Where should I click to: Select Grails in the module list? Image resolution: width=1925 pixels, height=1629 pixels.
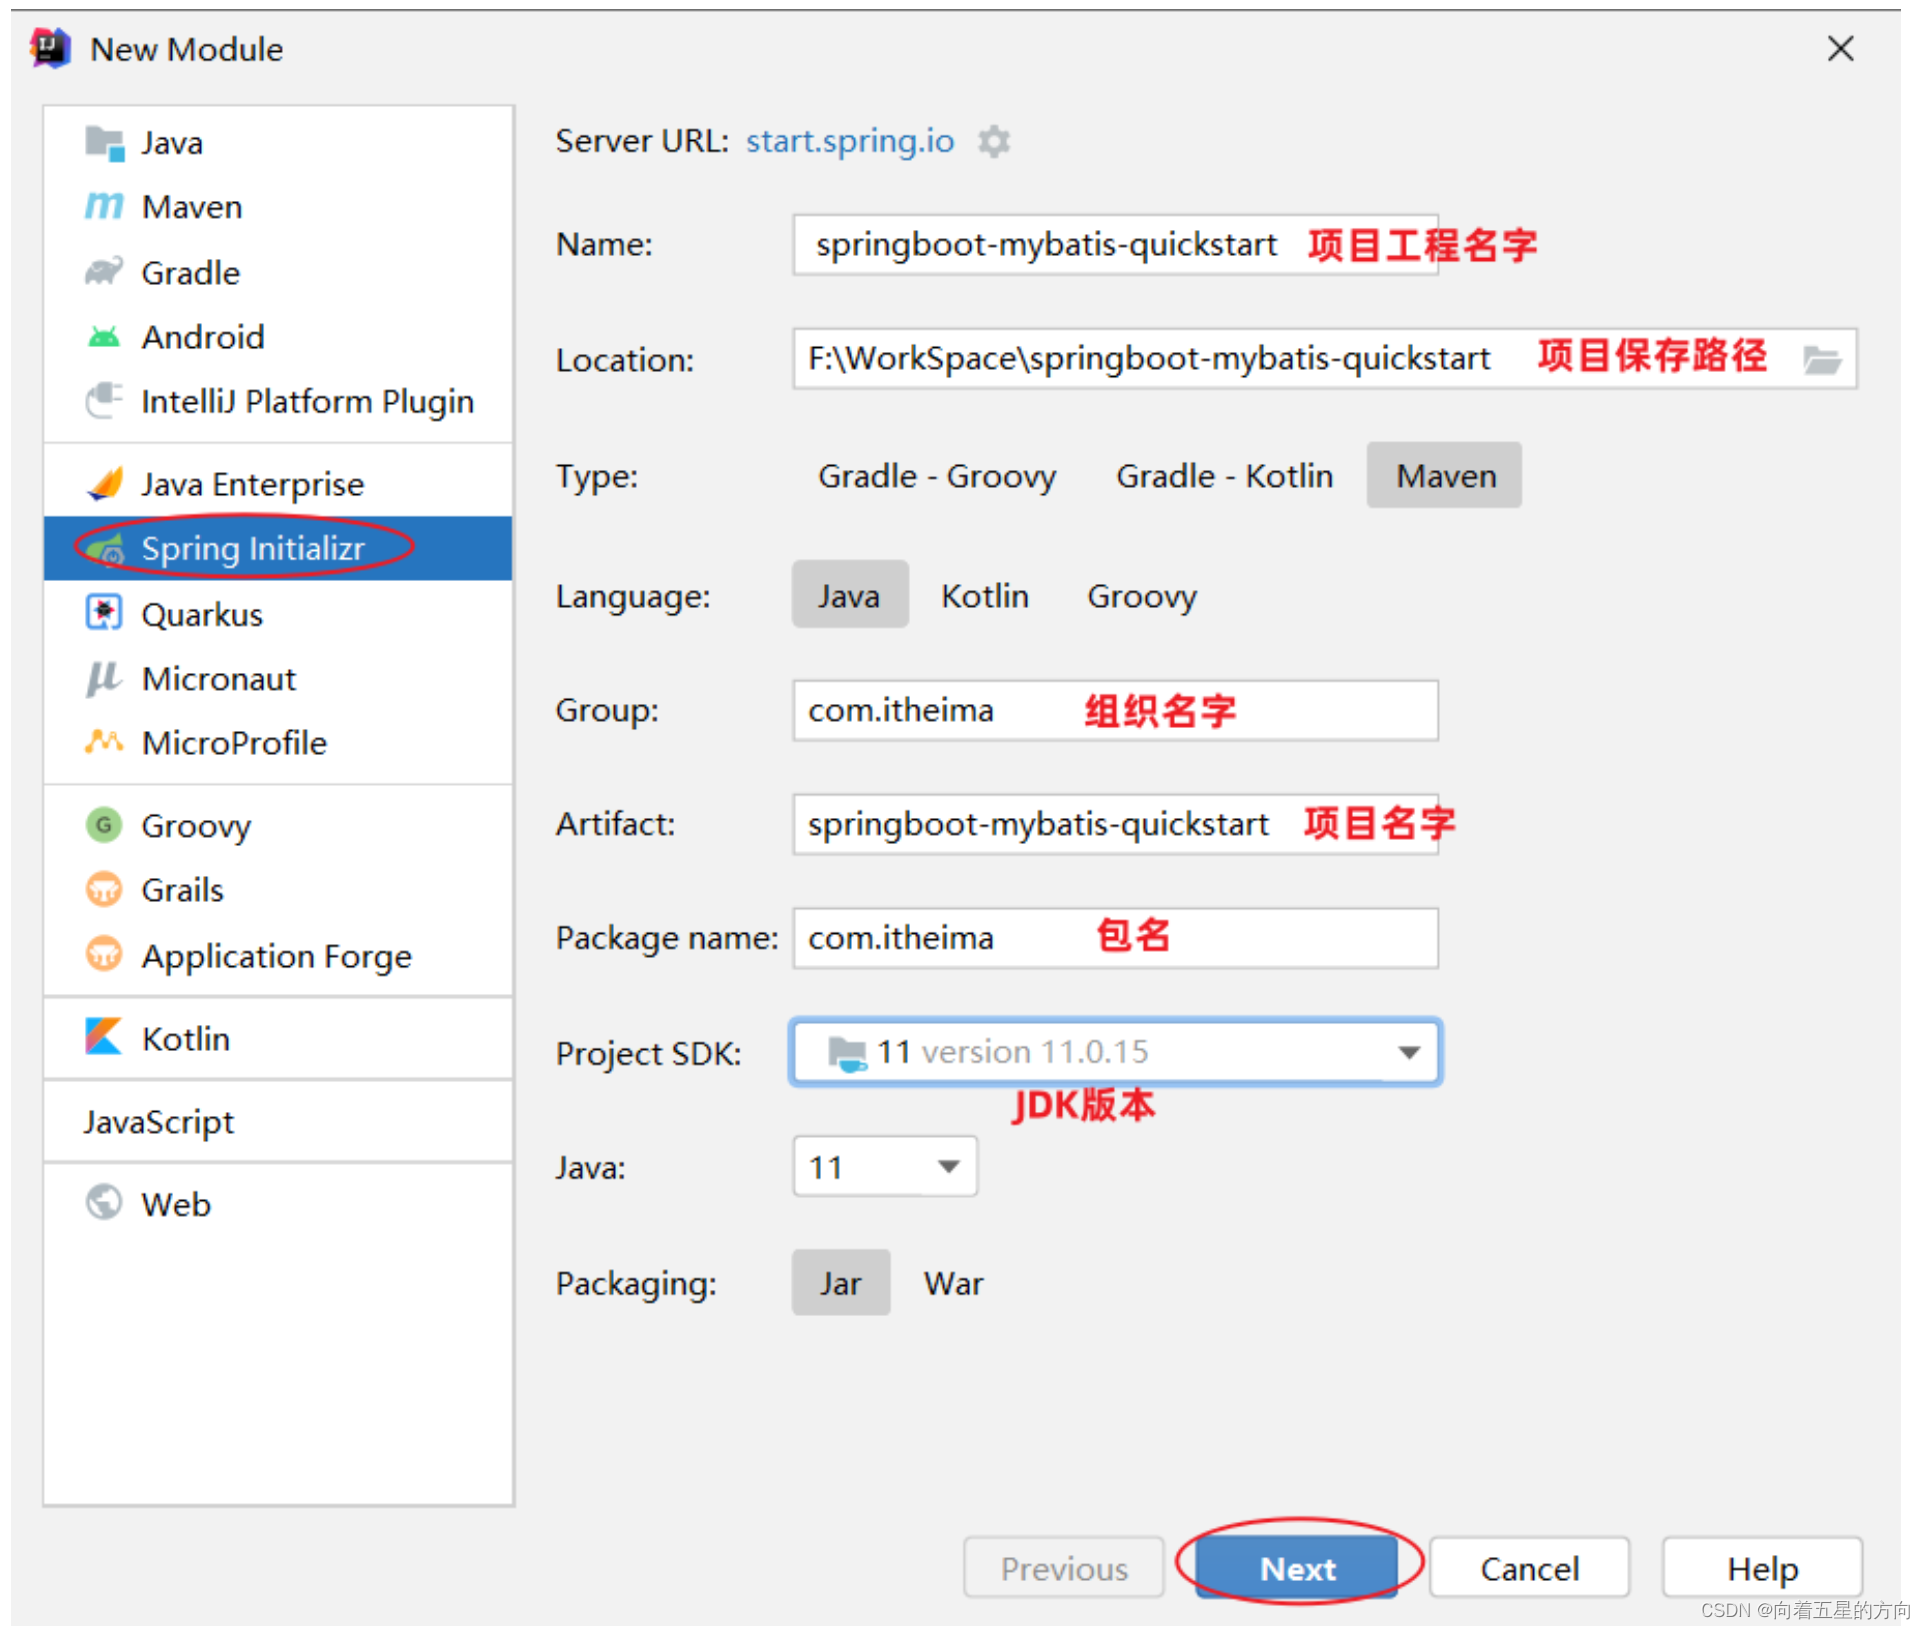point(278,889)
